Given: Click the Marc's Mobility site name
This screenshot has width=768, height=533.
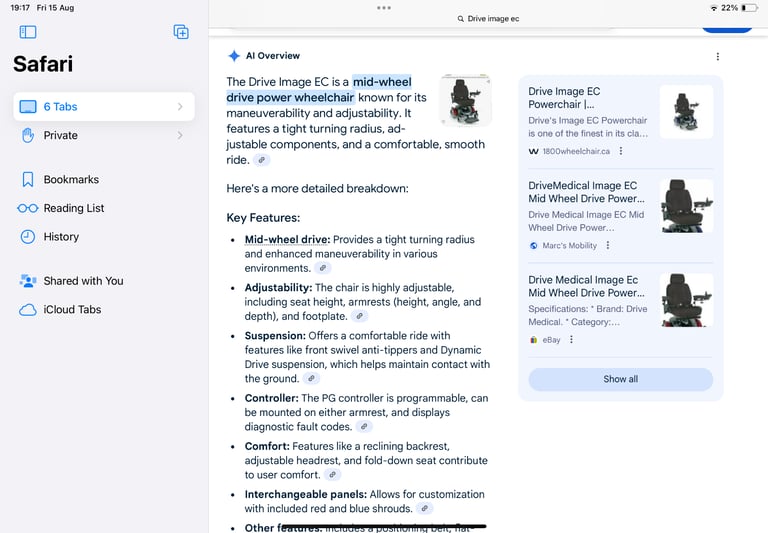Looking at the screenshot, I should point(570,245).
